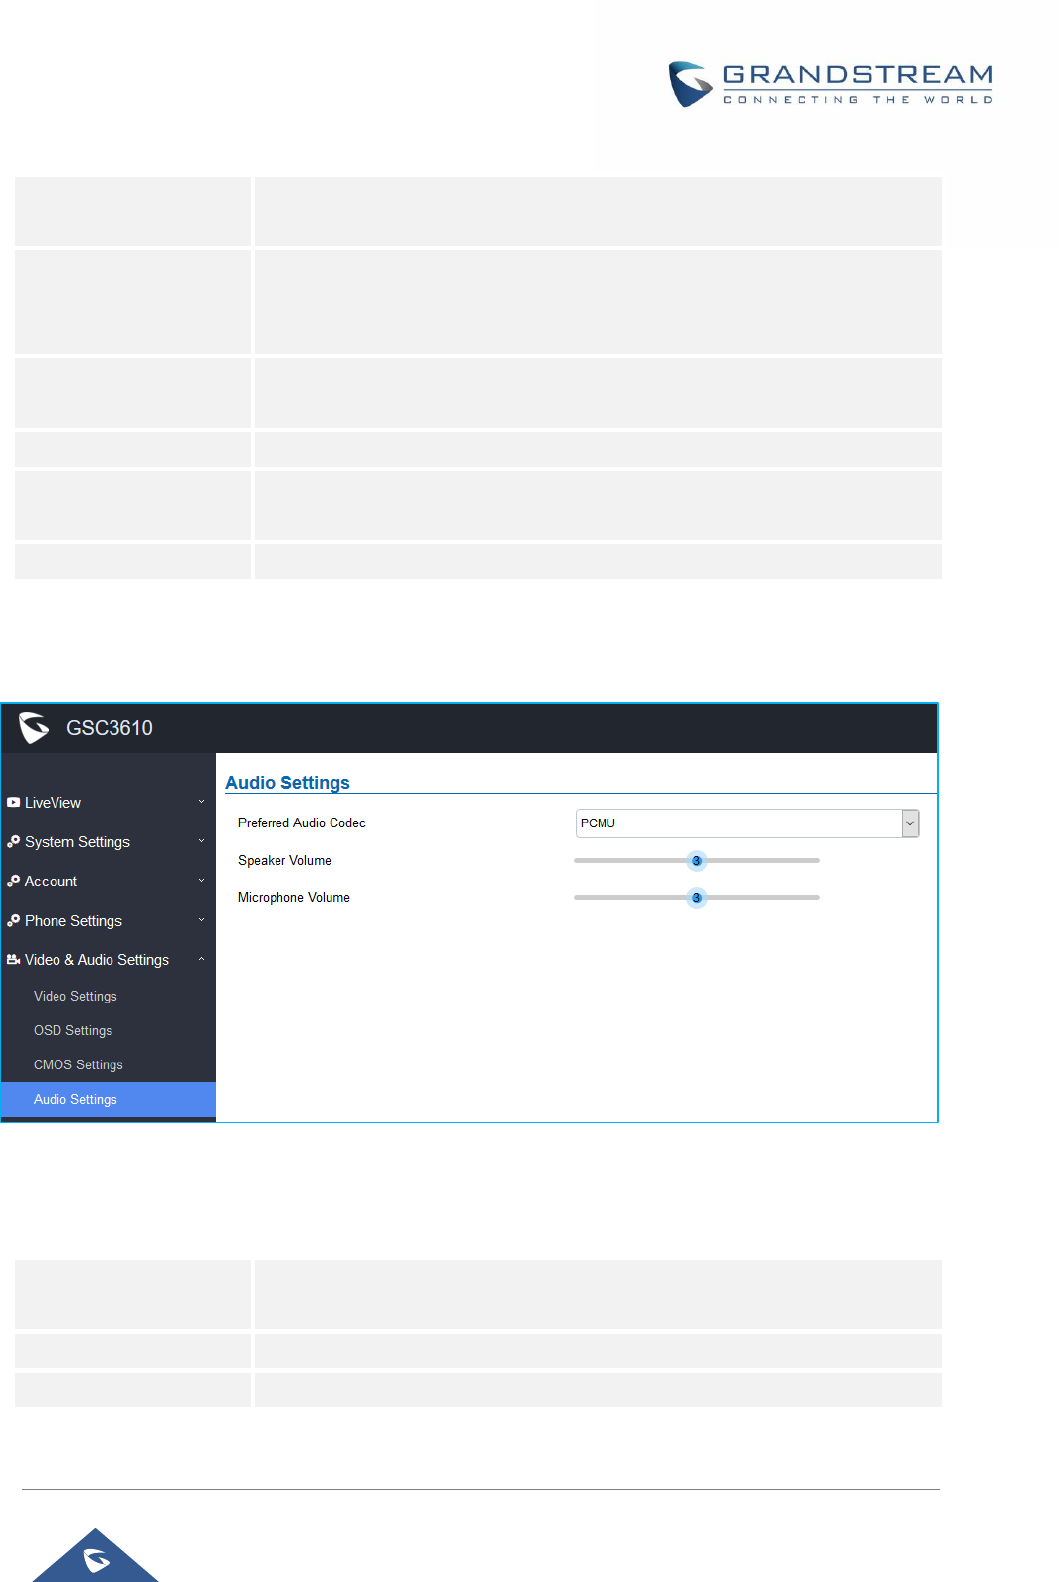Viewport: 1059px width, 1582px height.
Task: Open the Phone Settings menu
Action: tap(108, 920)
